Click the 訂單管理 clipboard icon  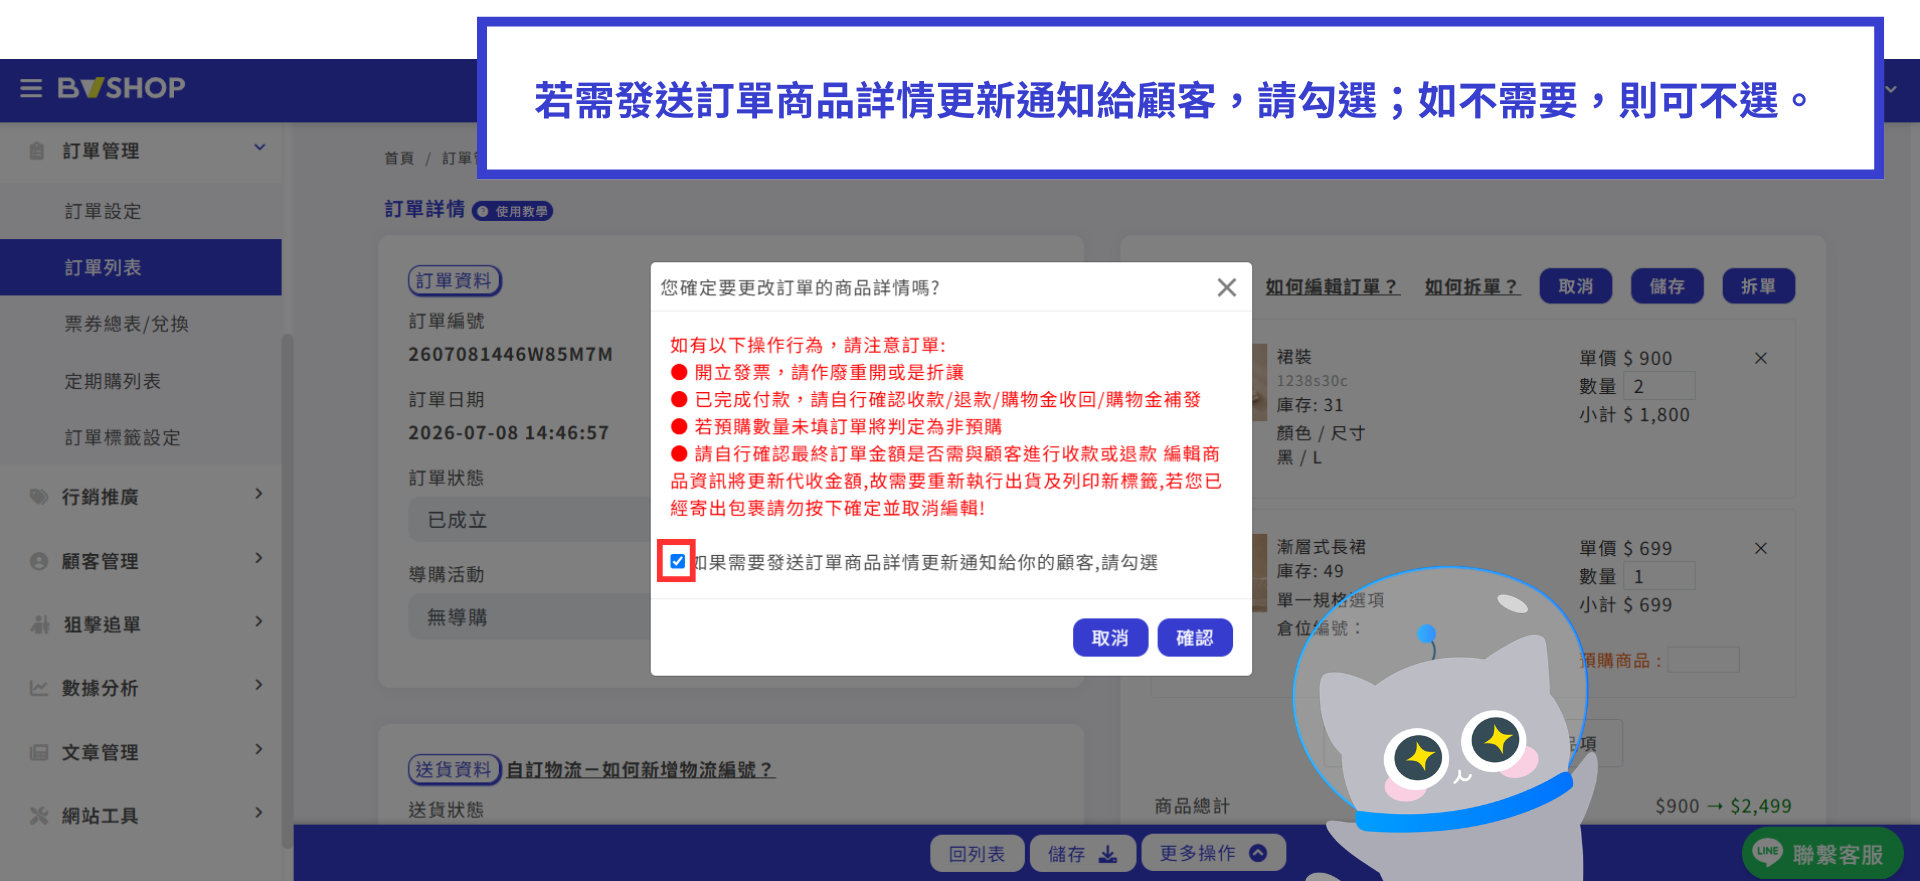pos(37,151)
